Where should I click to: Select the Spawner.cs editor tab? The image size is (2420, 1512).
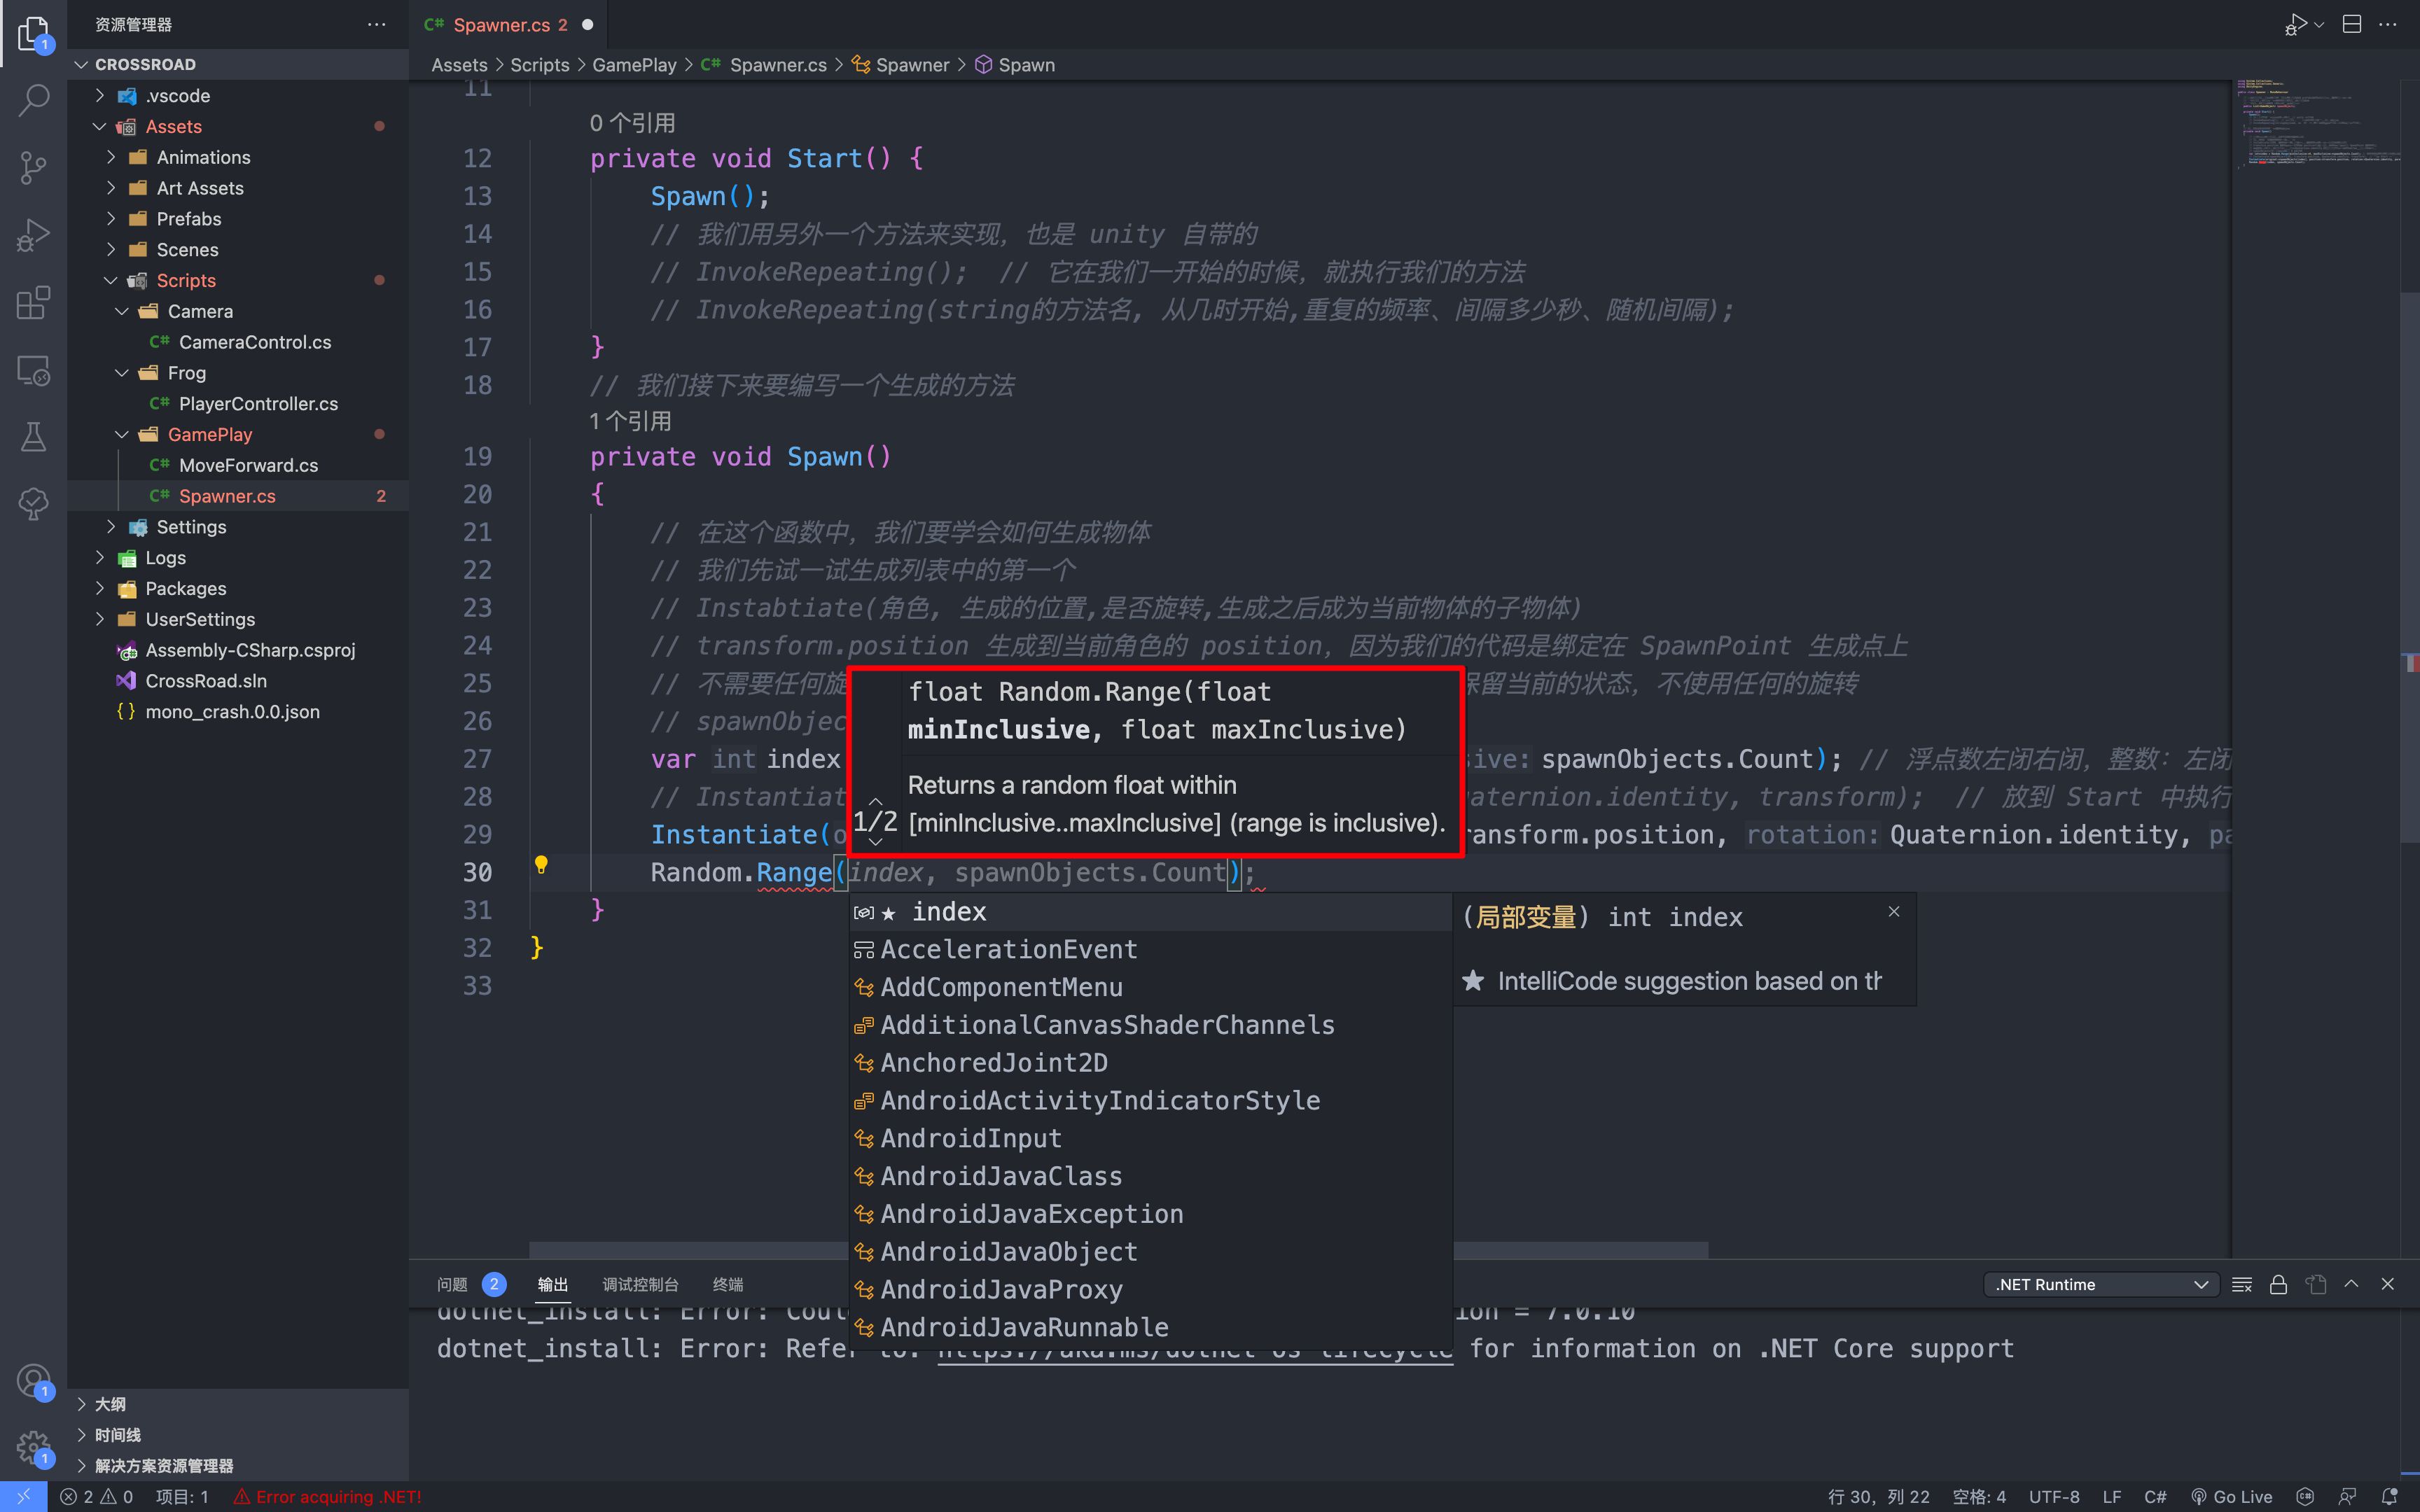coord(509,24)
